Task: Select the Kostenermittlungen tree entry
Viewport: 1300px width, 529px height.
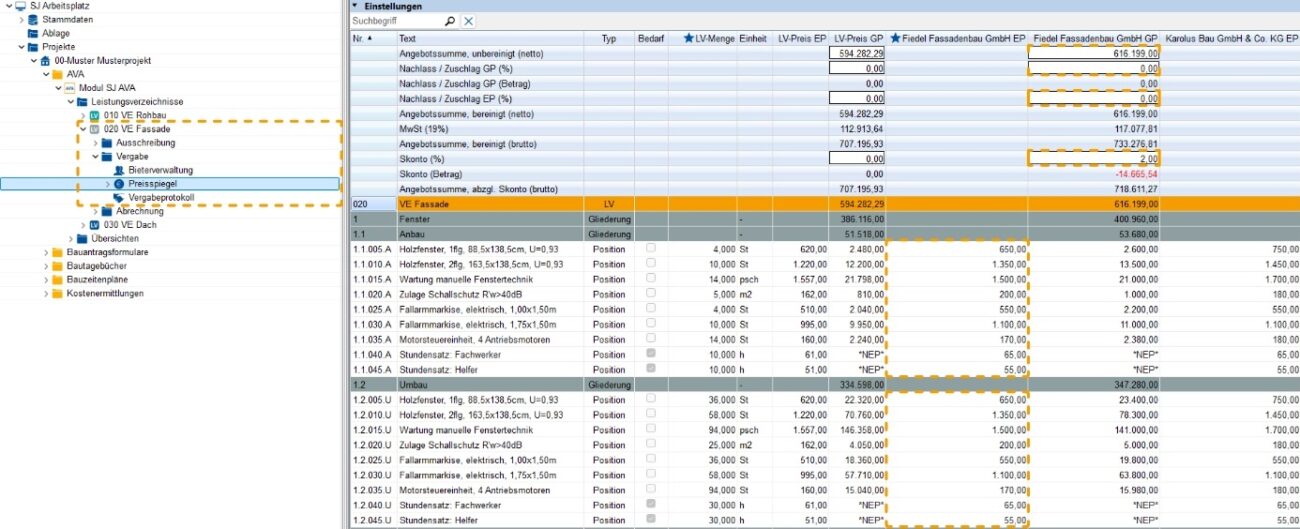Action: pos(105,293)
